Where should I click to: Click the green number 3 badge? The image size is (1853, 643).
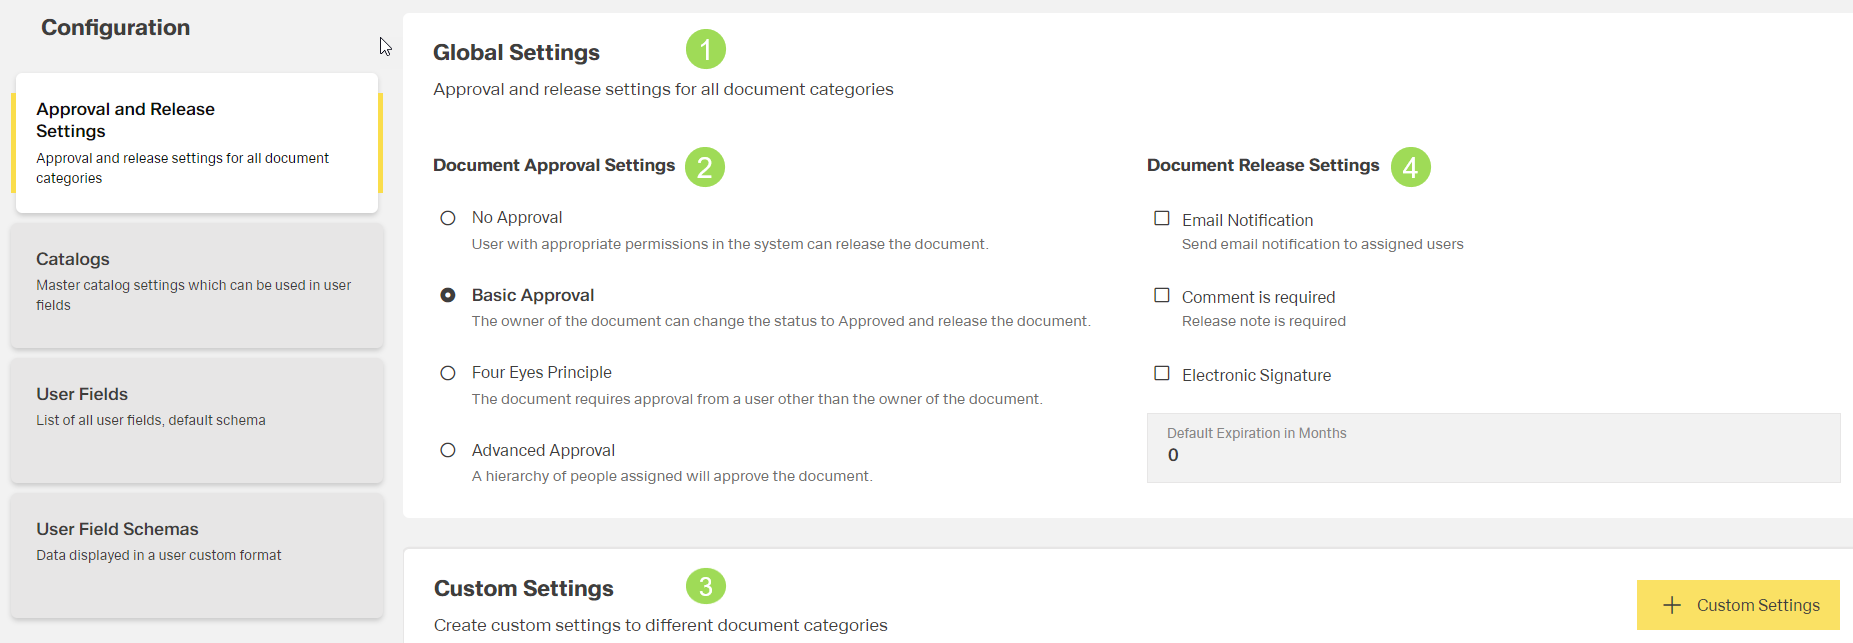tap(705, 586)
